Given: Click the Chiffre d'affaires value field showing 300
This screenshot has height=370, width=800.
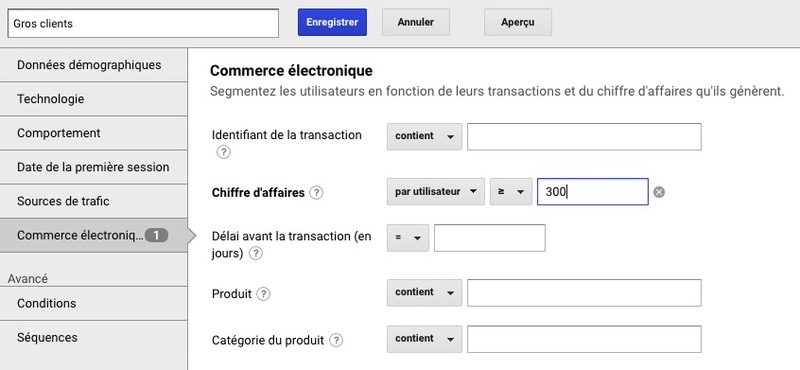Looking at the screenshot, I should [593, 192].
